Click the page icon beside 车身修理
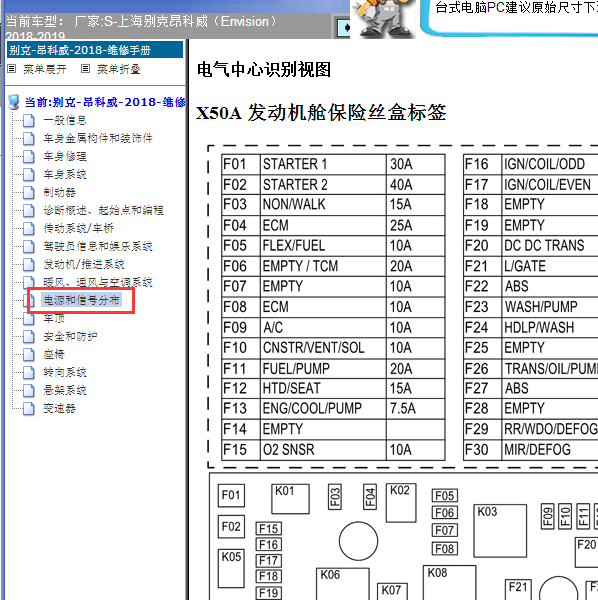The height and width of the screenshot is (600, 598). [29, 157]
